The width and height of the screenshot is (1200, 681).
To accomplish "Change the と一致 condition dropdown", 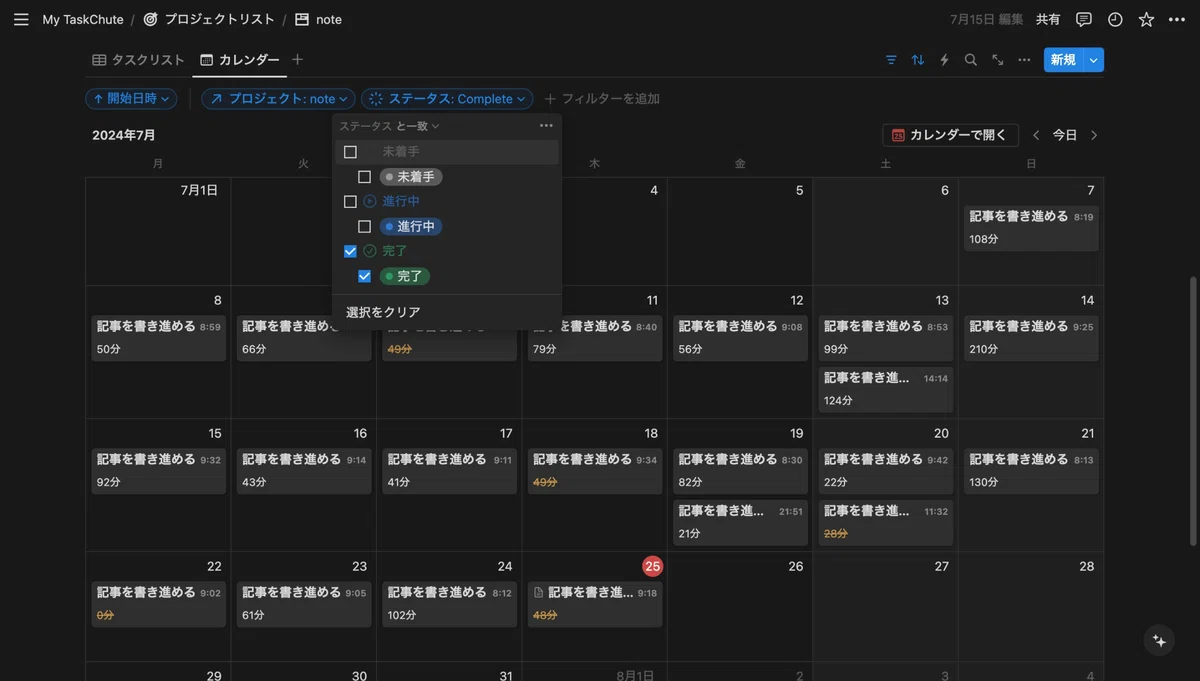I will pyautogui.click(x=418, y=126).
